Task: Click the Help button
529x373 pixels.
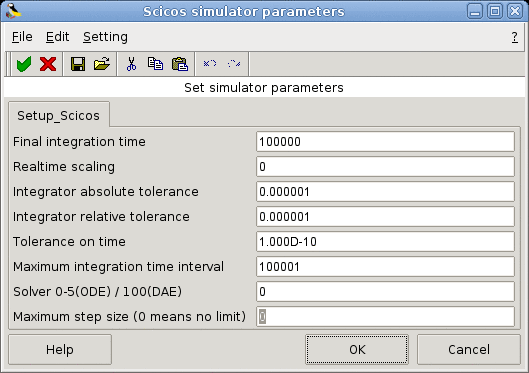Action: coord(60,349)
